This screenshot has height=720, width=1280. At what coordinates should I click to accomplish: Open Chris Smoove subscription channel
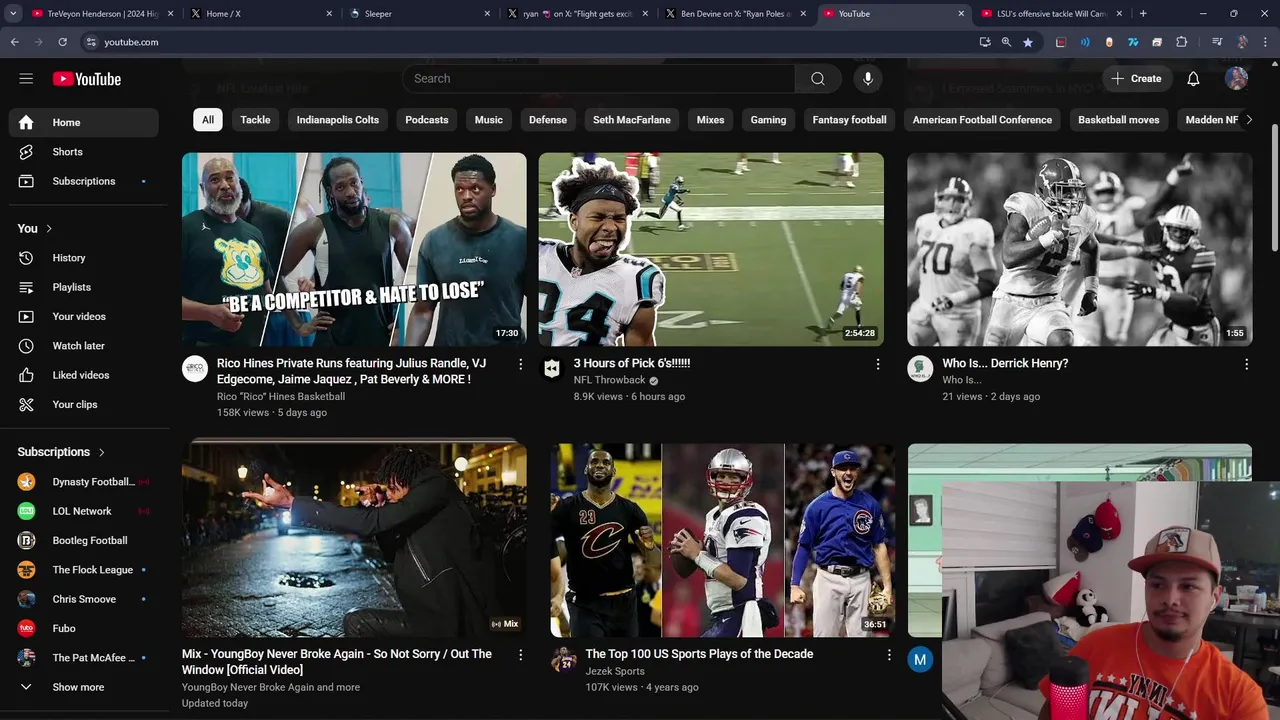coord(84,599)
